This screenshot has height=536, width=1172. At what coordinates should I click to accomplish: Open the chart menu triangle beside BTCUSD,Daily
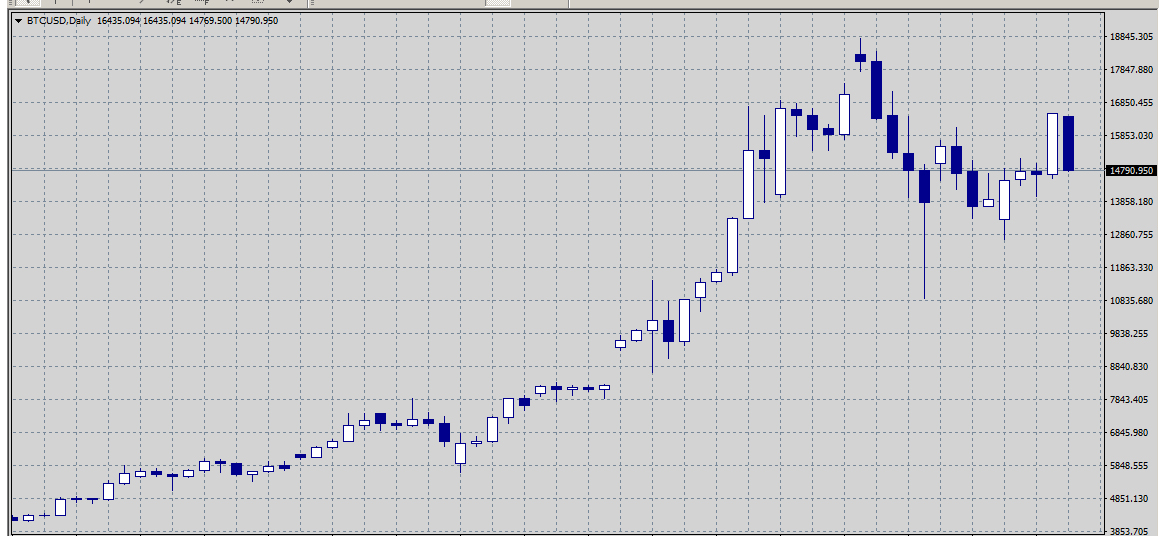coord(18,21)
